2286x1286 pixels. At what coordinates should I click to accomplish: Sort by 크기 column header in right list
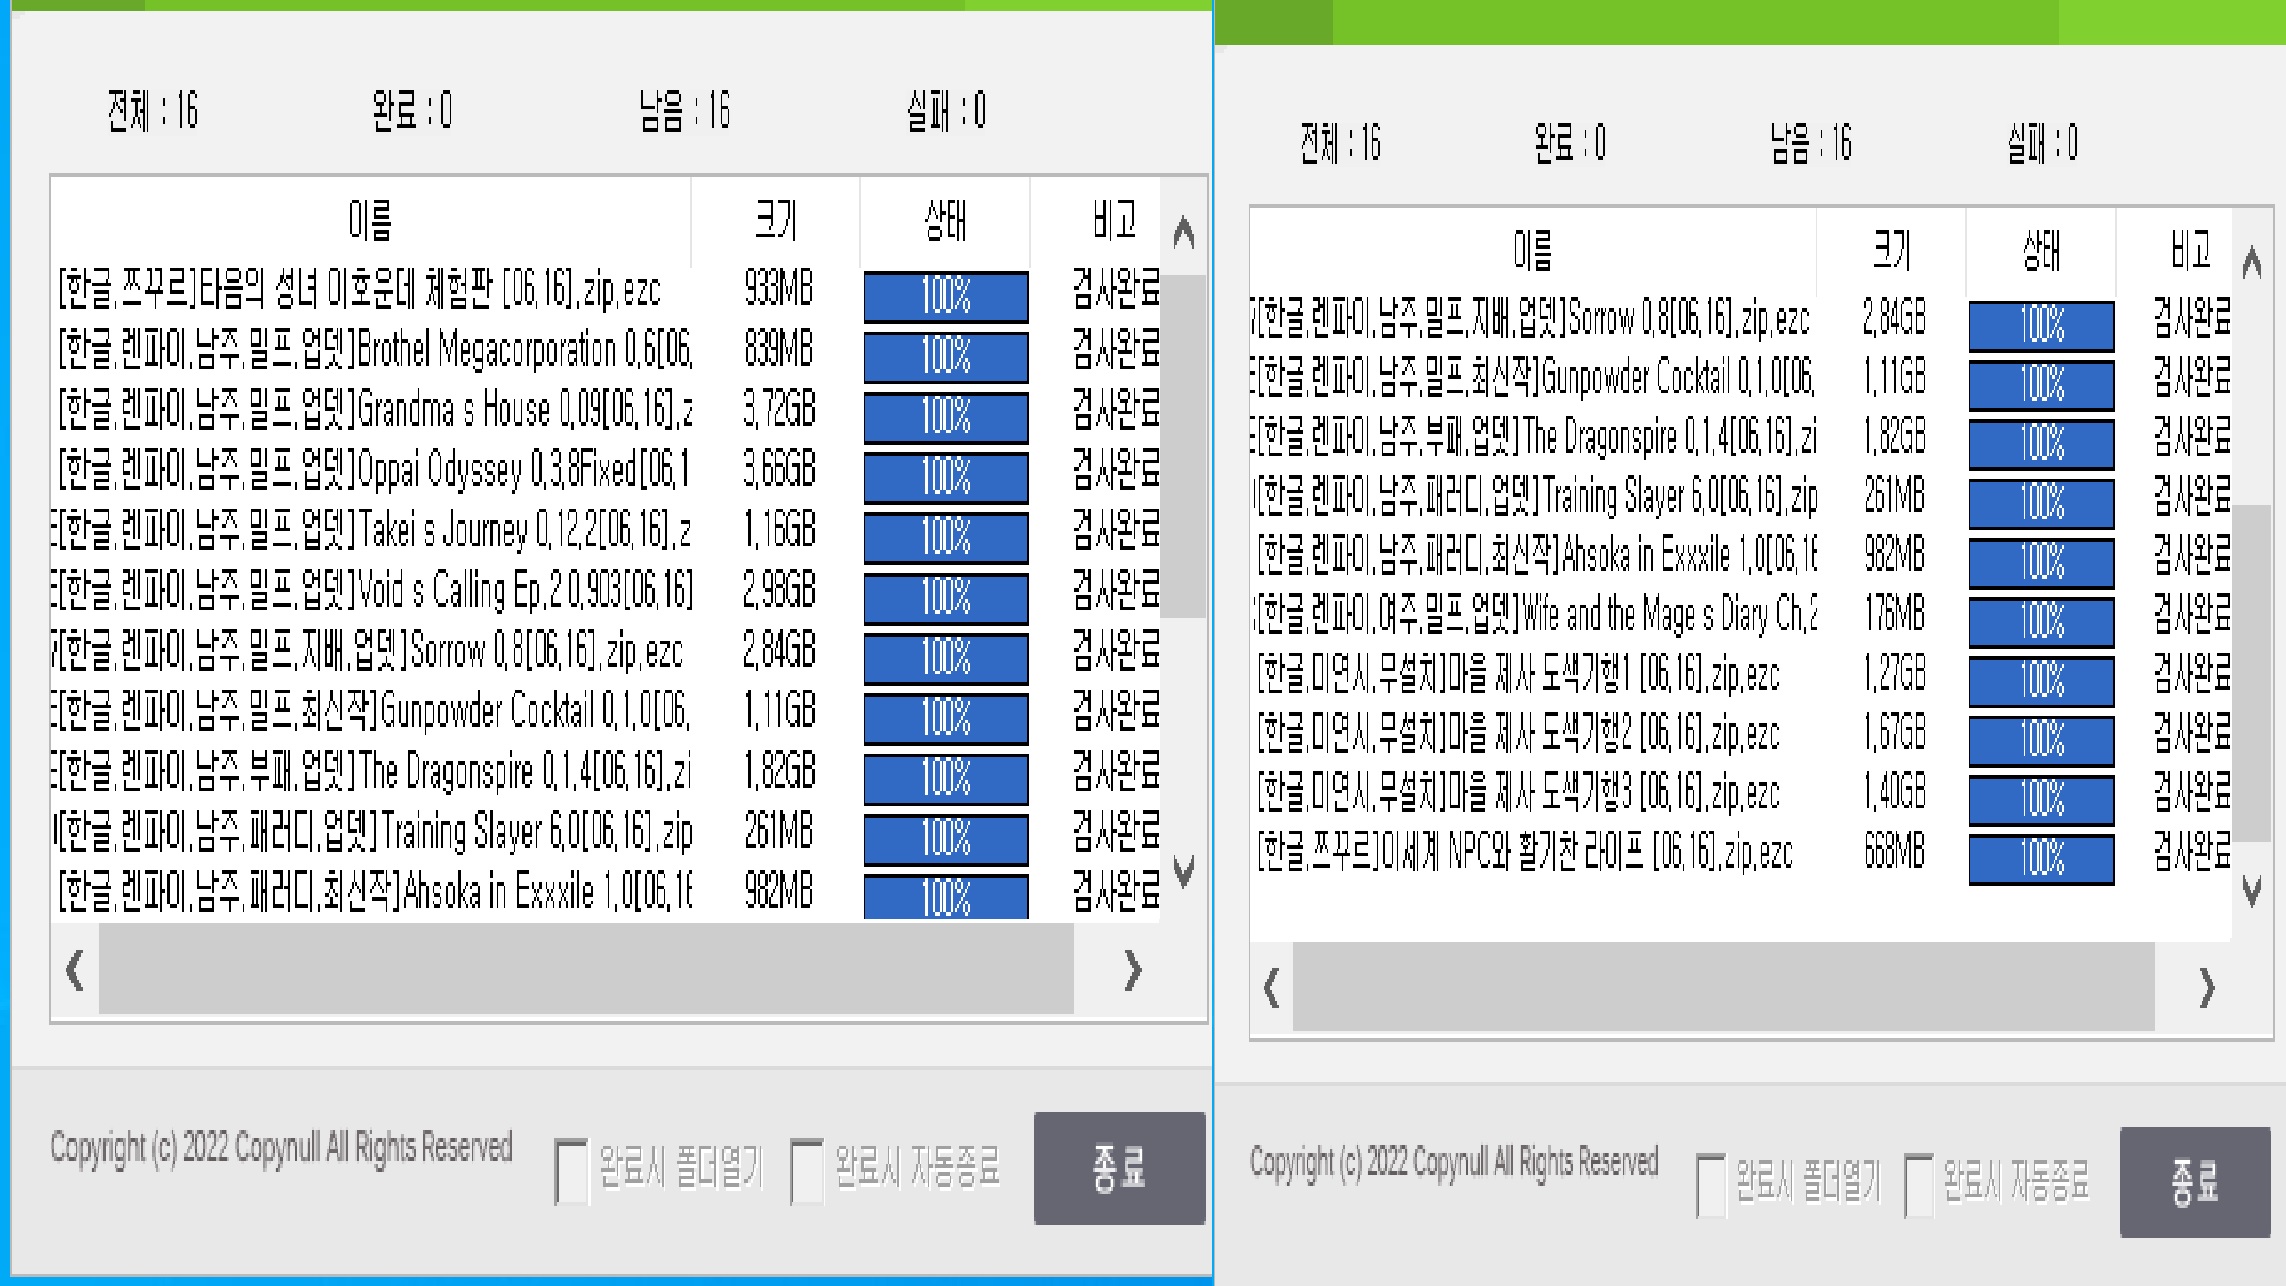[x=1890, y=250]
